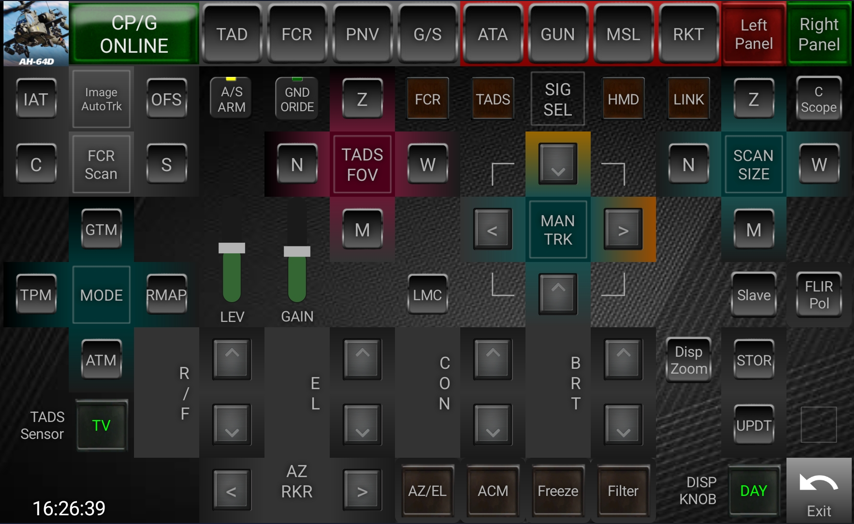Switch to the TAD tab
Image resolution: width=854 pixels, height=524 pixels.
click(x=232, y=34)
